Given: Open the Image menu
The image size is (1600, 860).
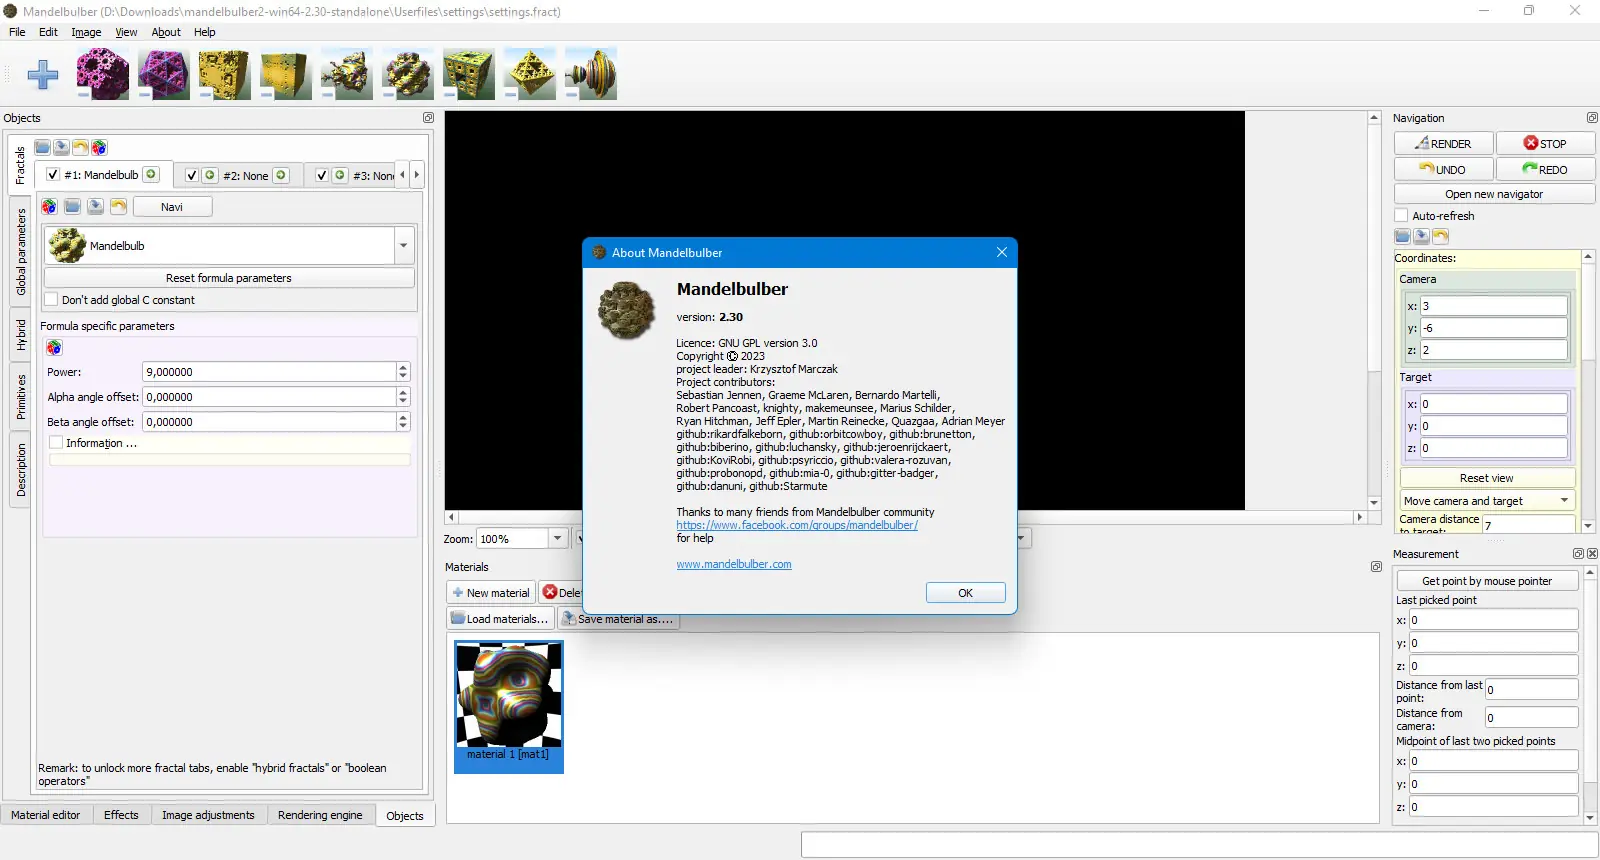Looking at the screenshot, I should tap(86, 32).
